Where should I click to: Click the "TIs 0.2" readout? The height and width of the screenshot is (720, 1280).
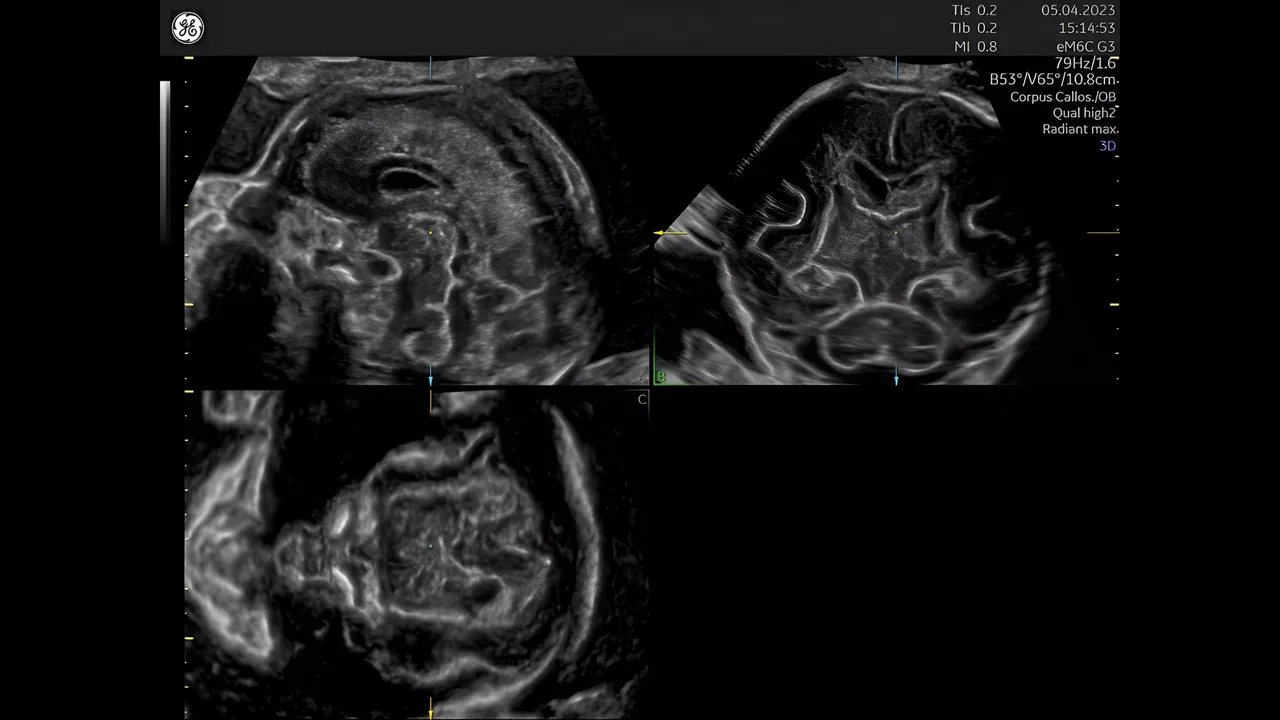pyautogui.click(x=974, y=10)
